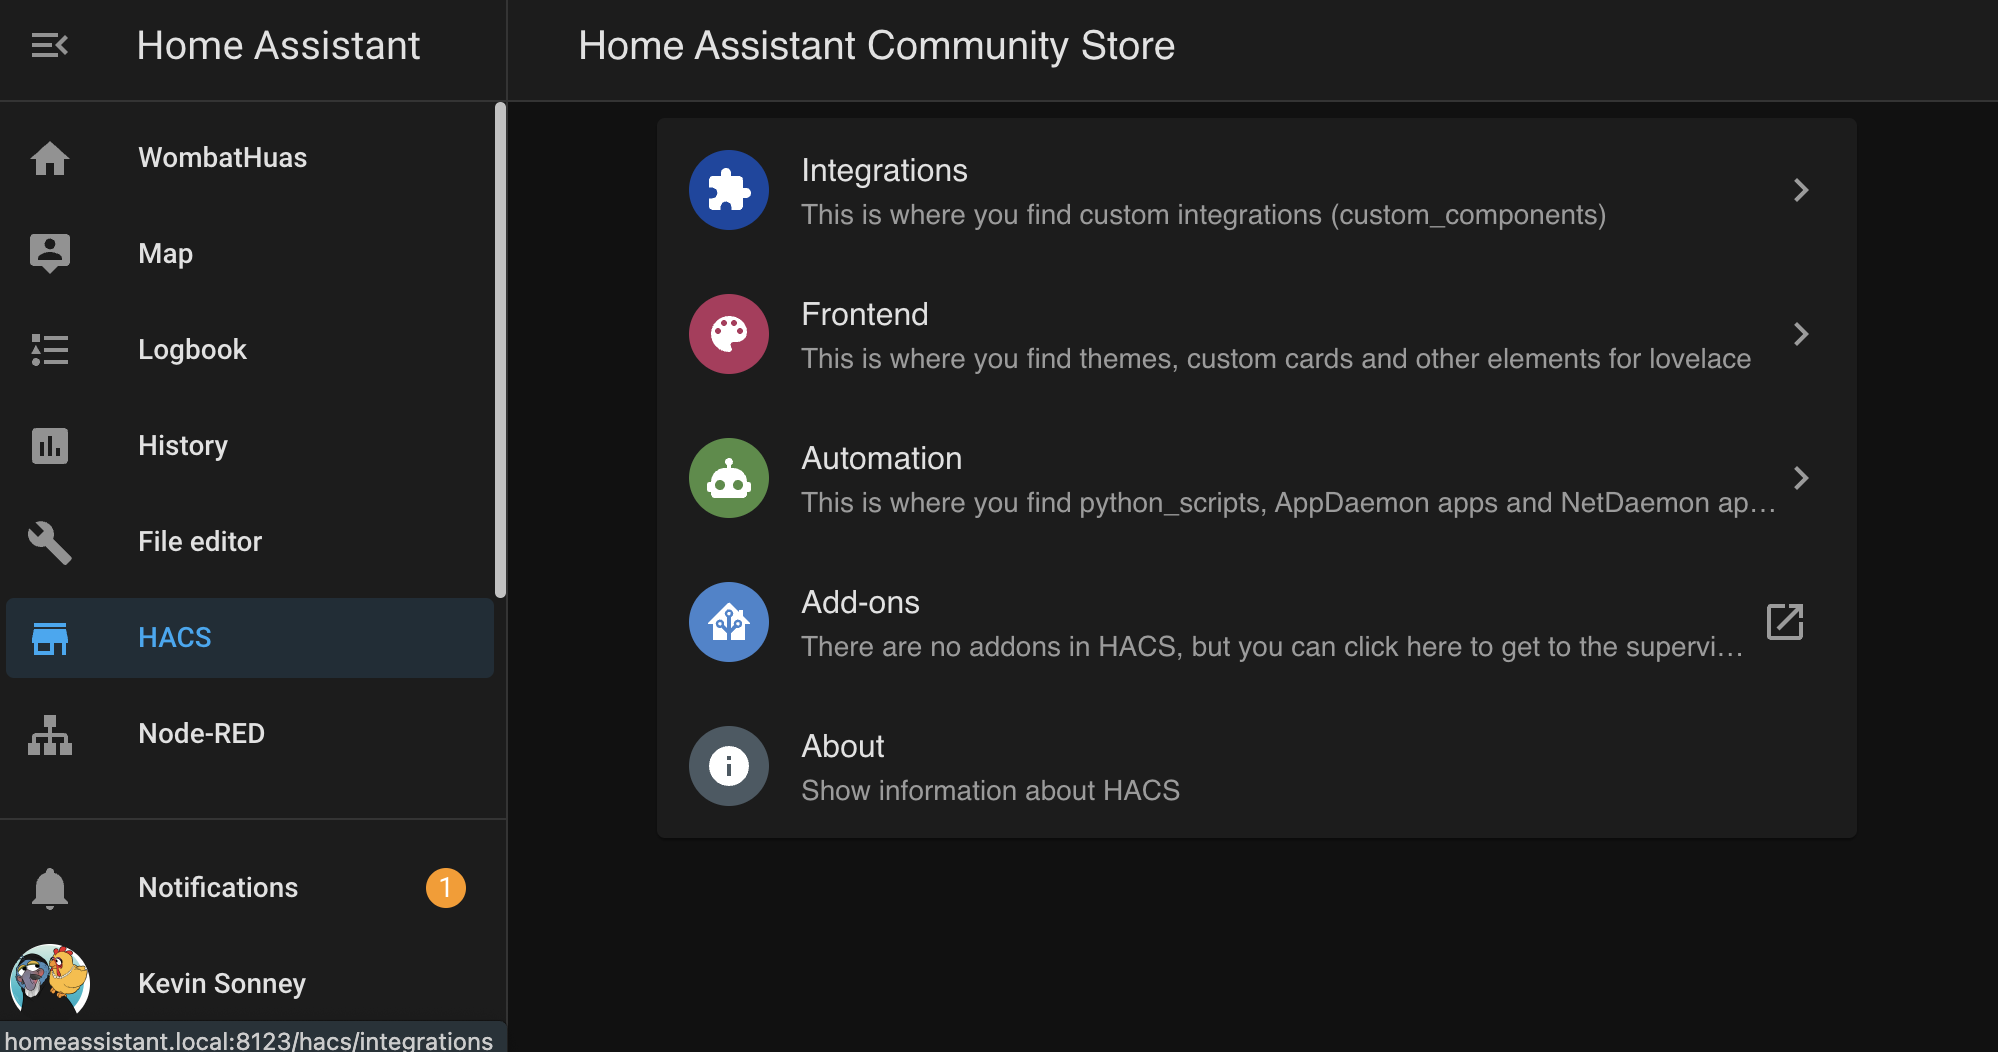The height and width of the screenshot is (1052, 1998).
Task: Collapse the sidebar with the menu icon
Action: [x=49, y=45]
